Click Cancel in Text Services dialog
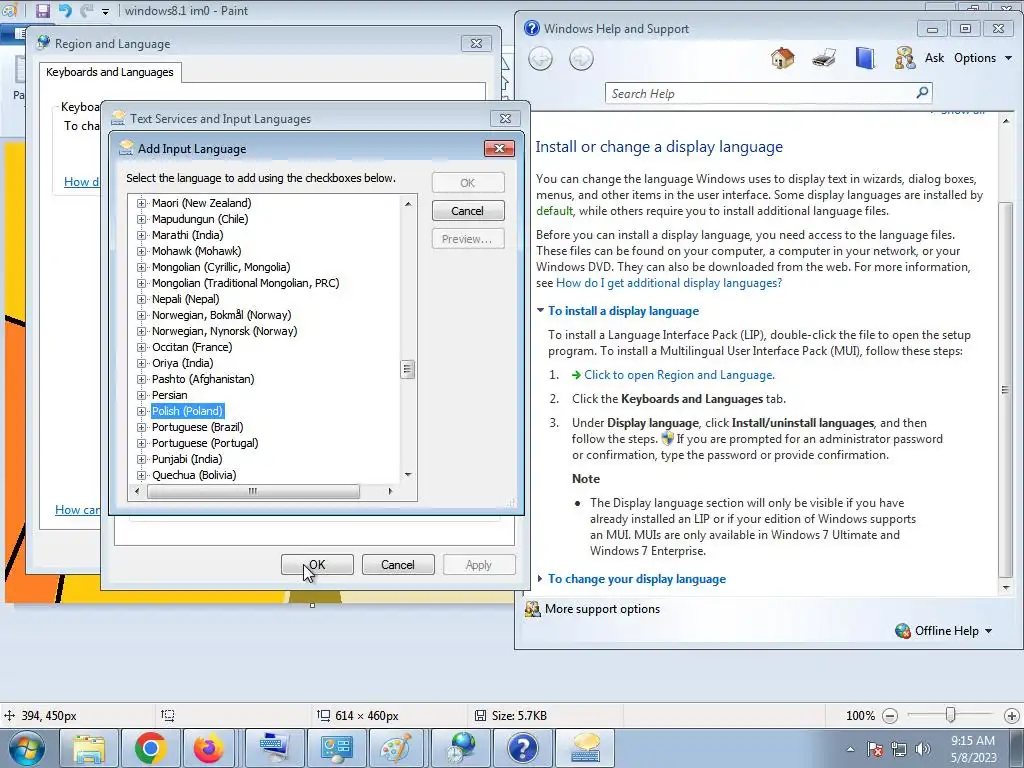The width and height of the screenshot is (1024, 768). tap(398, 565)
